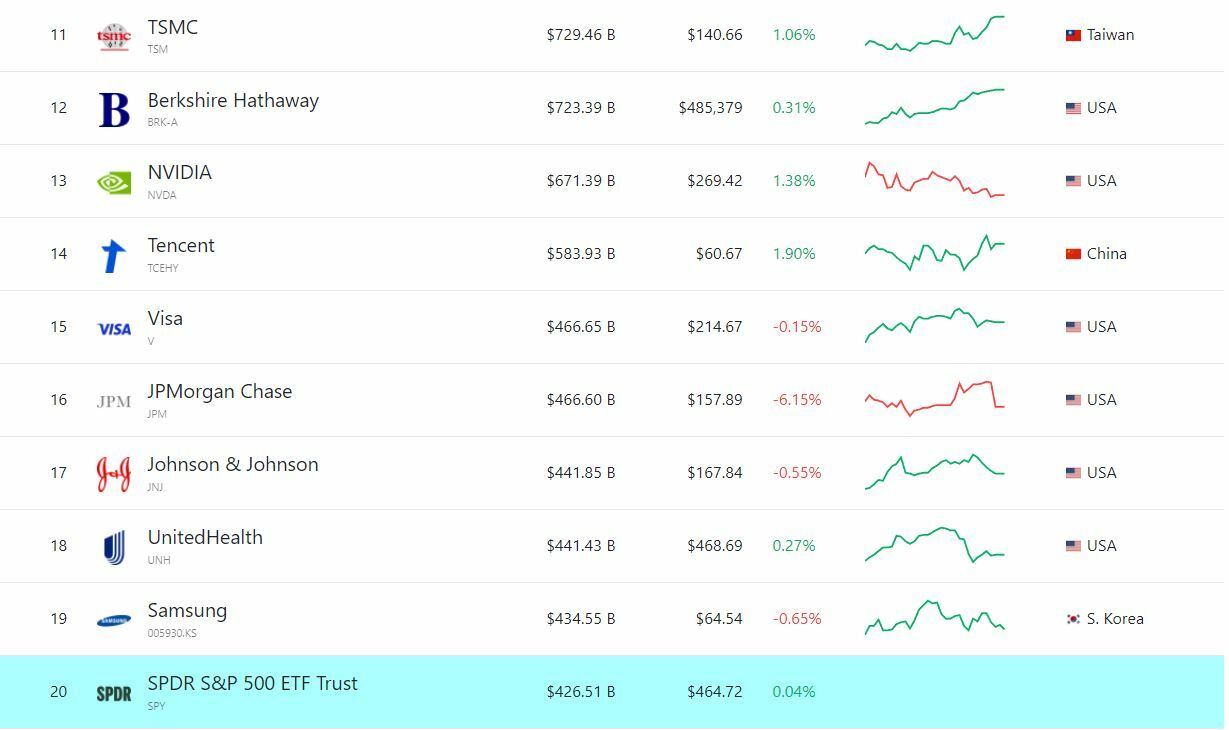Click the Johnson & Johnson red logo
Viewport: 1229px width, 730px height.
114,474
